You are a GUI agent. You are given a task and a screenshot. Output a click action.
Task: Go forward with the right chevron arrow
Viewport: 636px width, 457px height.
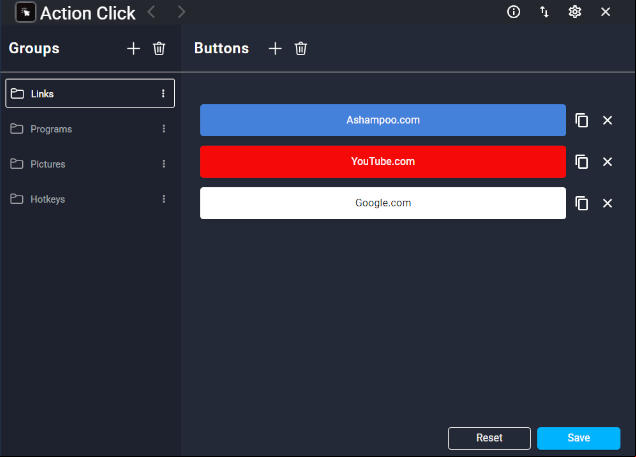point(181,12)
